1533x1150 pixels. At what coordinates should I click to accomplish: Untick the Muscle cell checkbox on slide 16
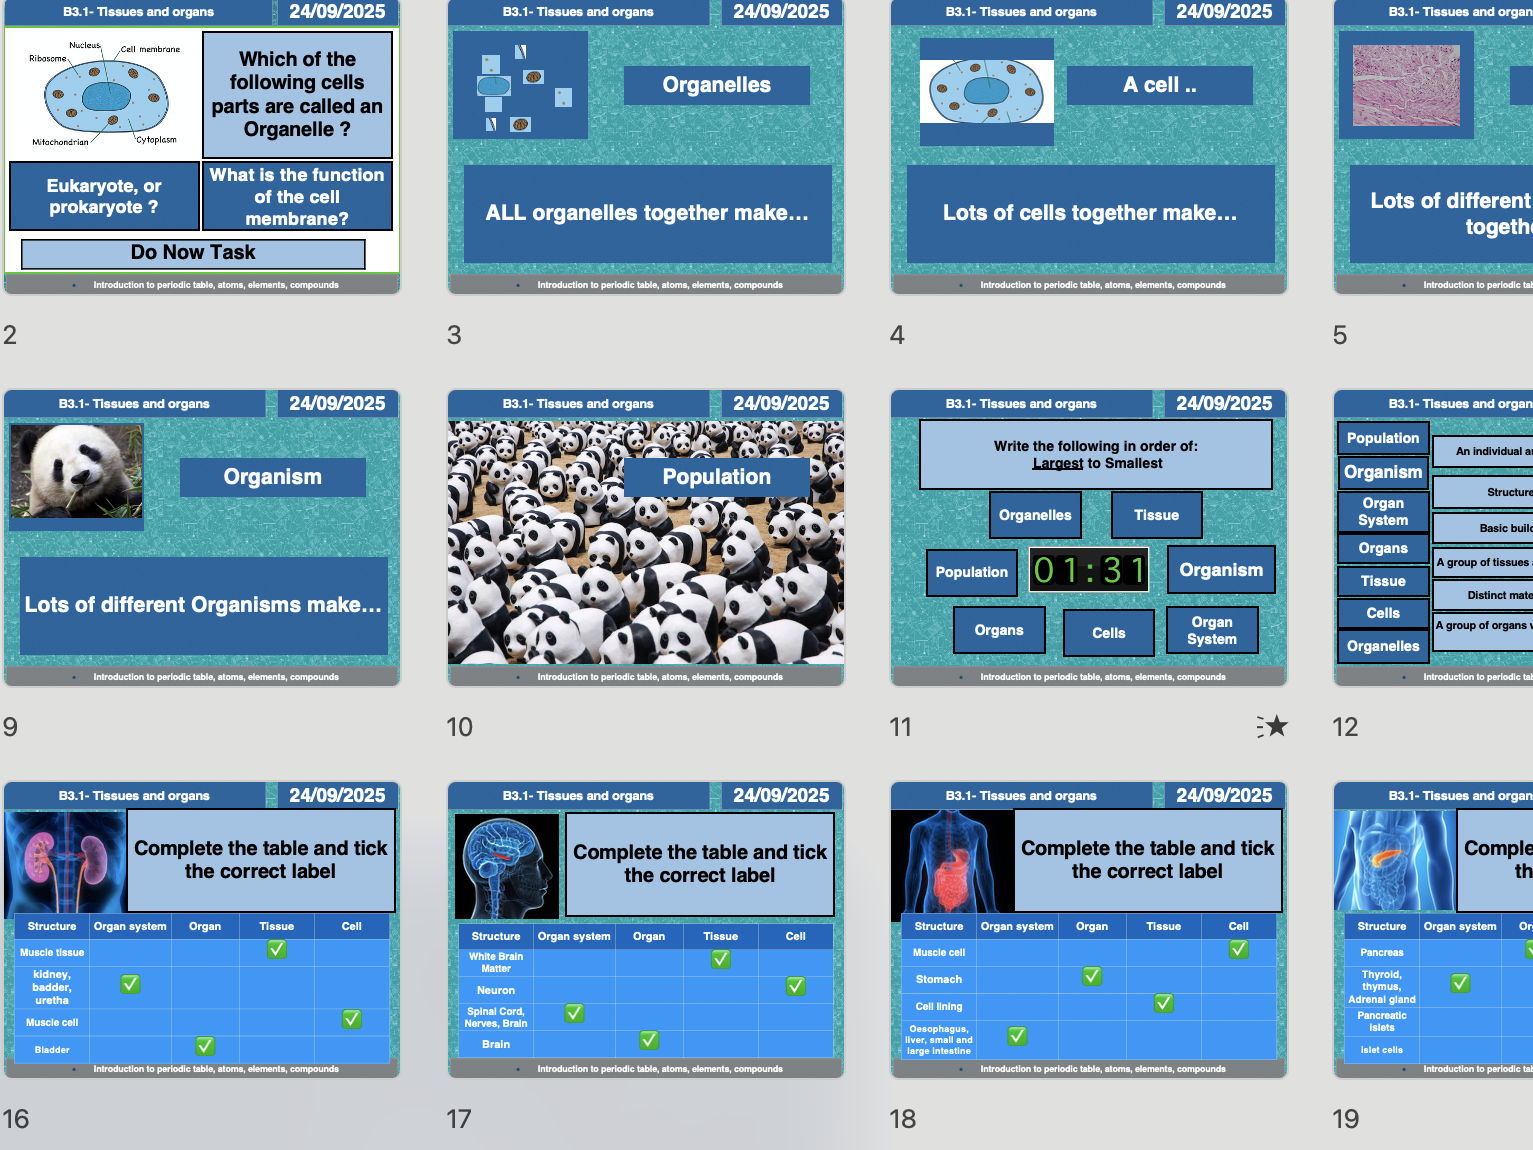pos(350,1019)
